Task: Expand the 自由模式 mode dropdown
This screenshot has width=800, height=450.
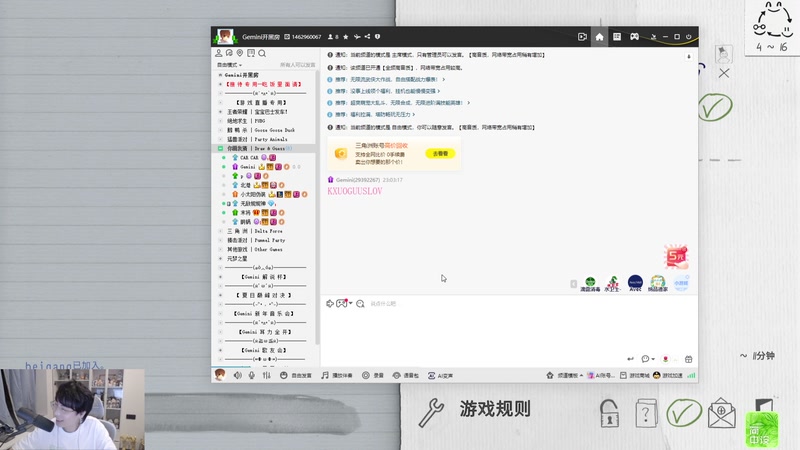Action: pos(229,65)
